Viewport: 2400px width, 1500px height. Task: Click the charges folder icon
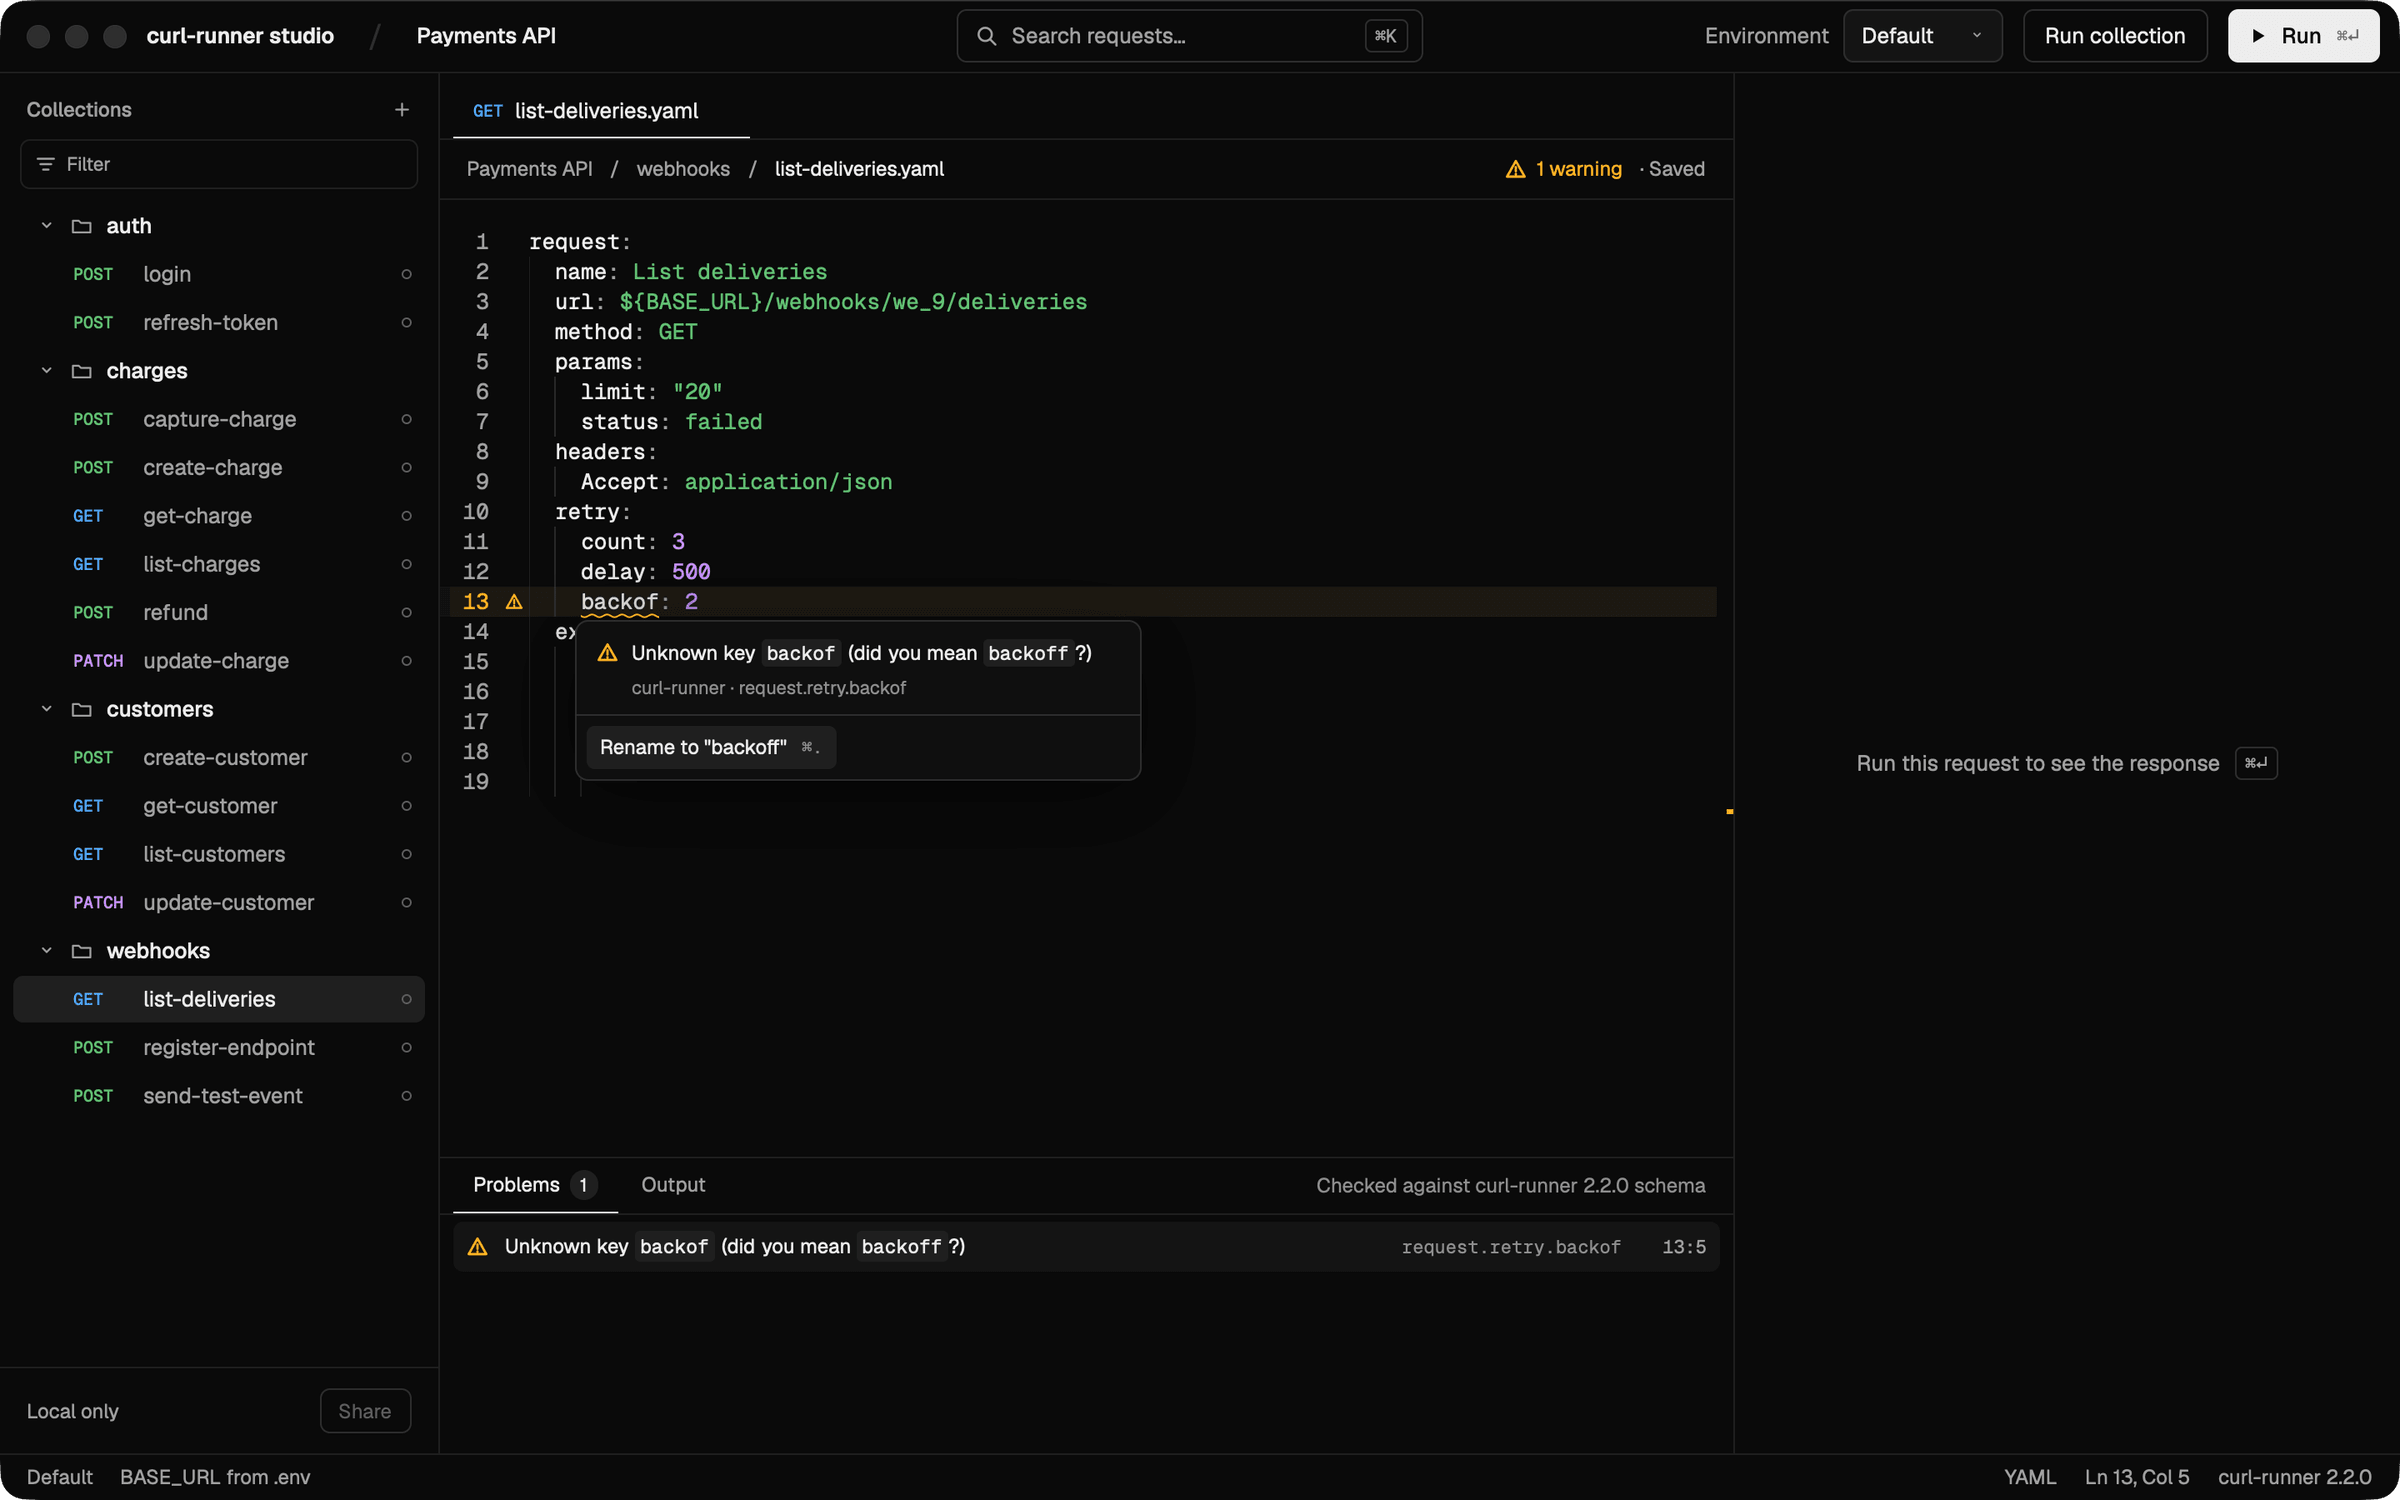pyautogui.click(x=82, y=371)
